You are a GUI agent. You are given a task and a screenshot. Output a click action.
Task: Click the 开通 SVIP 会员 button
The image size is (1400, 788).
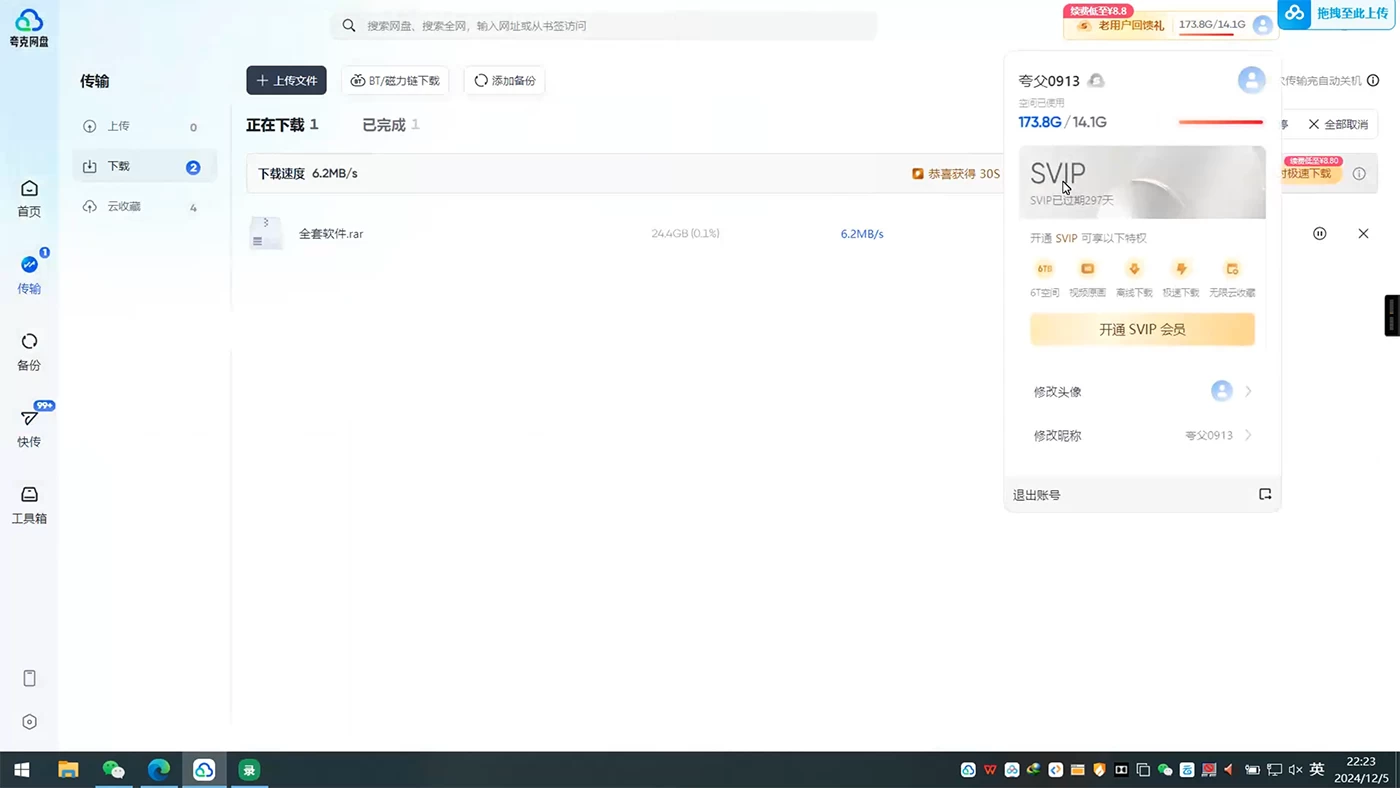pyautogui.click(x=1142, y=329)
